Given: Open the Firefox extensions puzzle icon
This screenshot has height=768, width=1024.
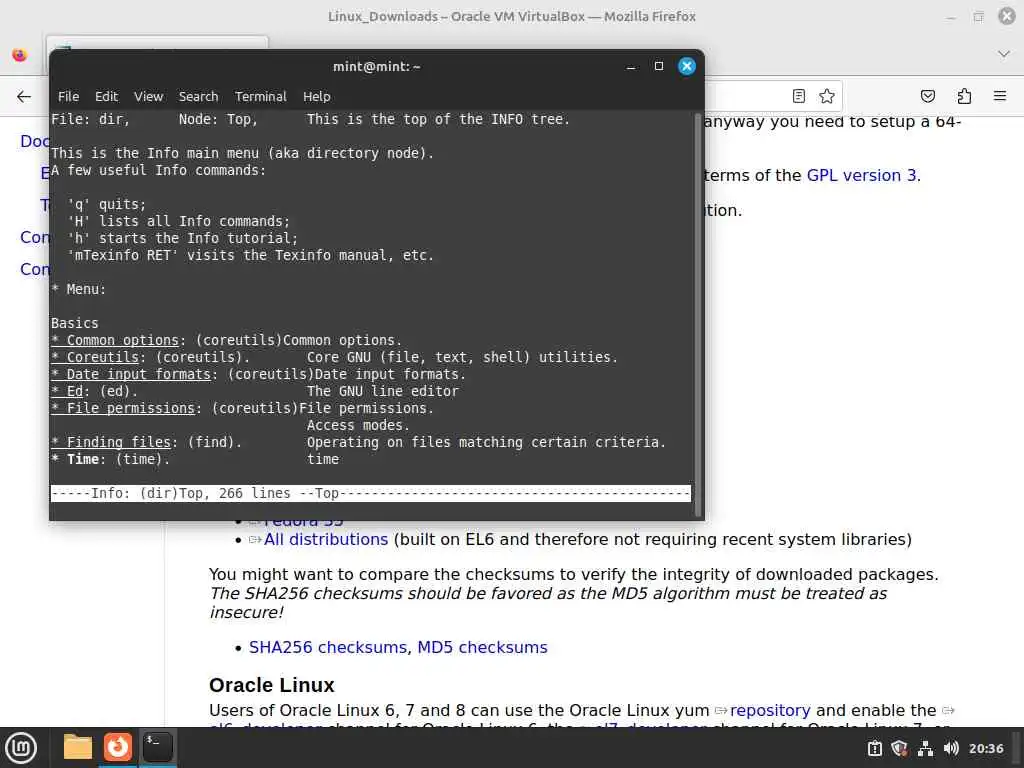Looking at the screenshot, I should coord(964,96).
